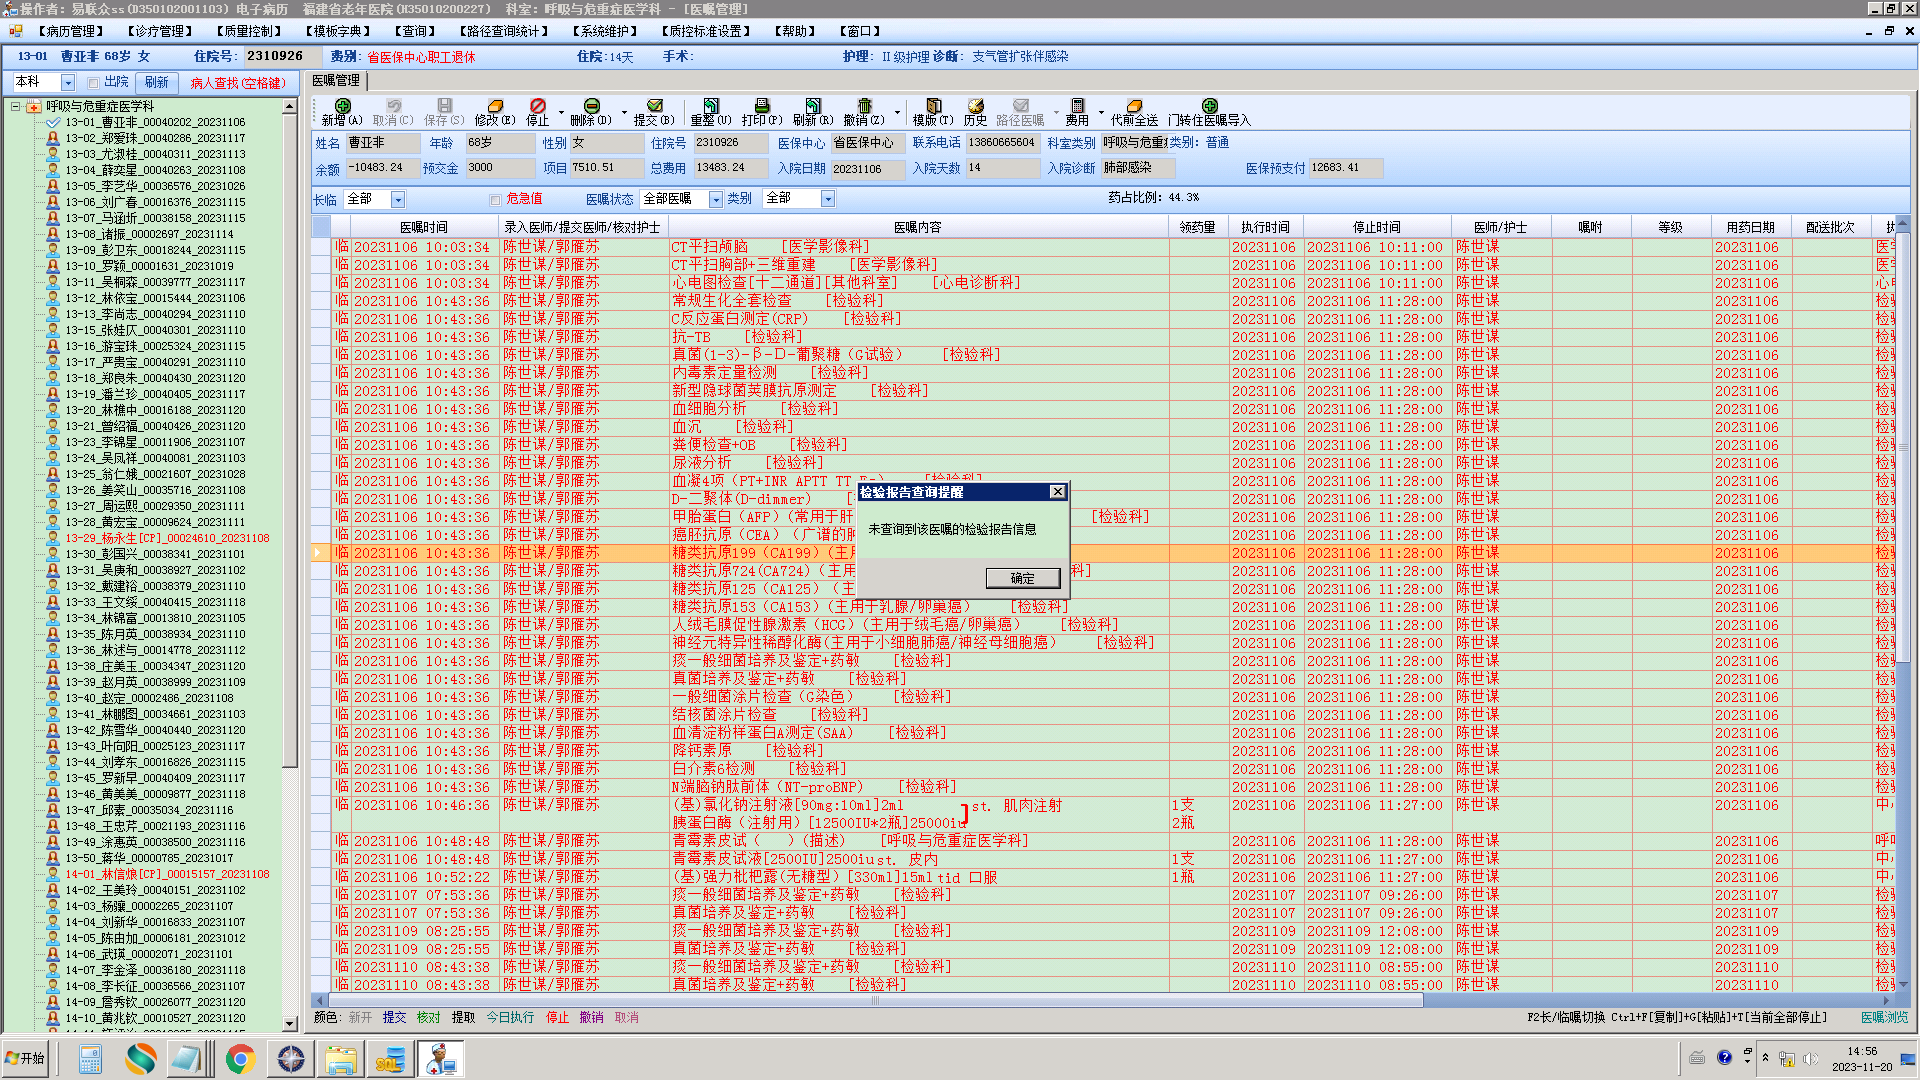Image resolution: width=1920 pixels, height=1080 pixels.
Task: Open the 长临 全部 dropdown
Action: pos(398,199)
